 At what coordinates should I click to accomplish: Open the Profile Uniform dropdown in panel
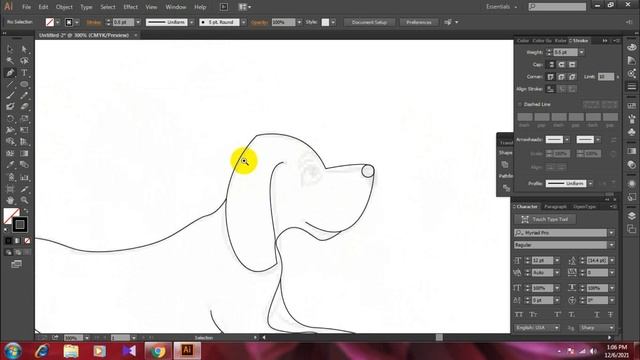(591, 184)
